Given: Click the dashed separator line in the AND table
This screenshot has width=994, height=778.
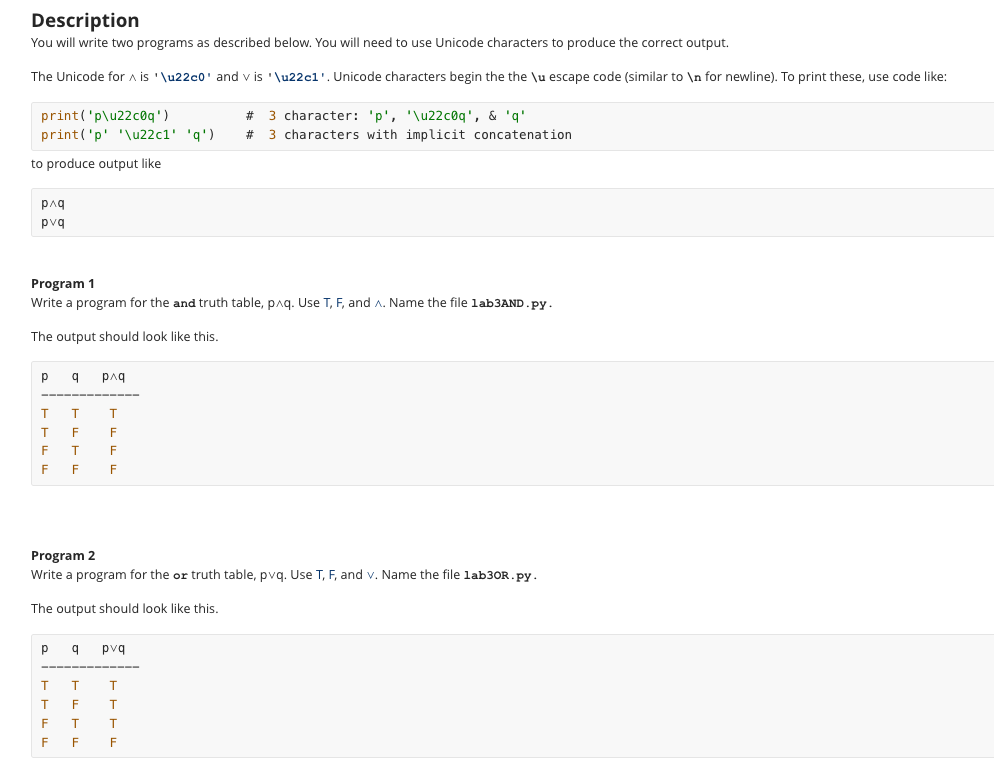Looking at the screenshot, I should click(x=88, y=394).
